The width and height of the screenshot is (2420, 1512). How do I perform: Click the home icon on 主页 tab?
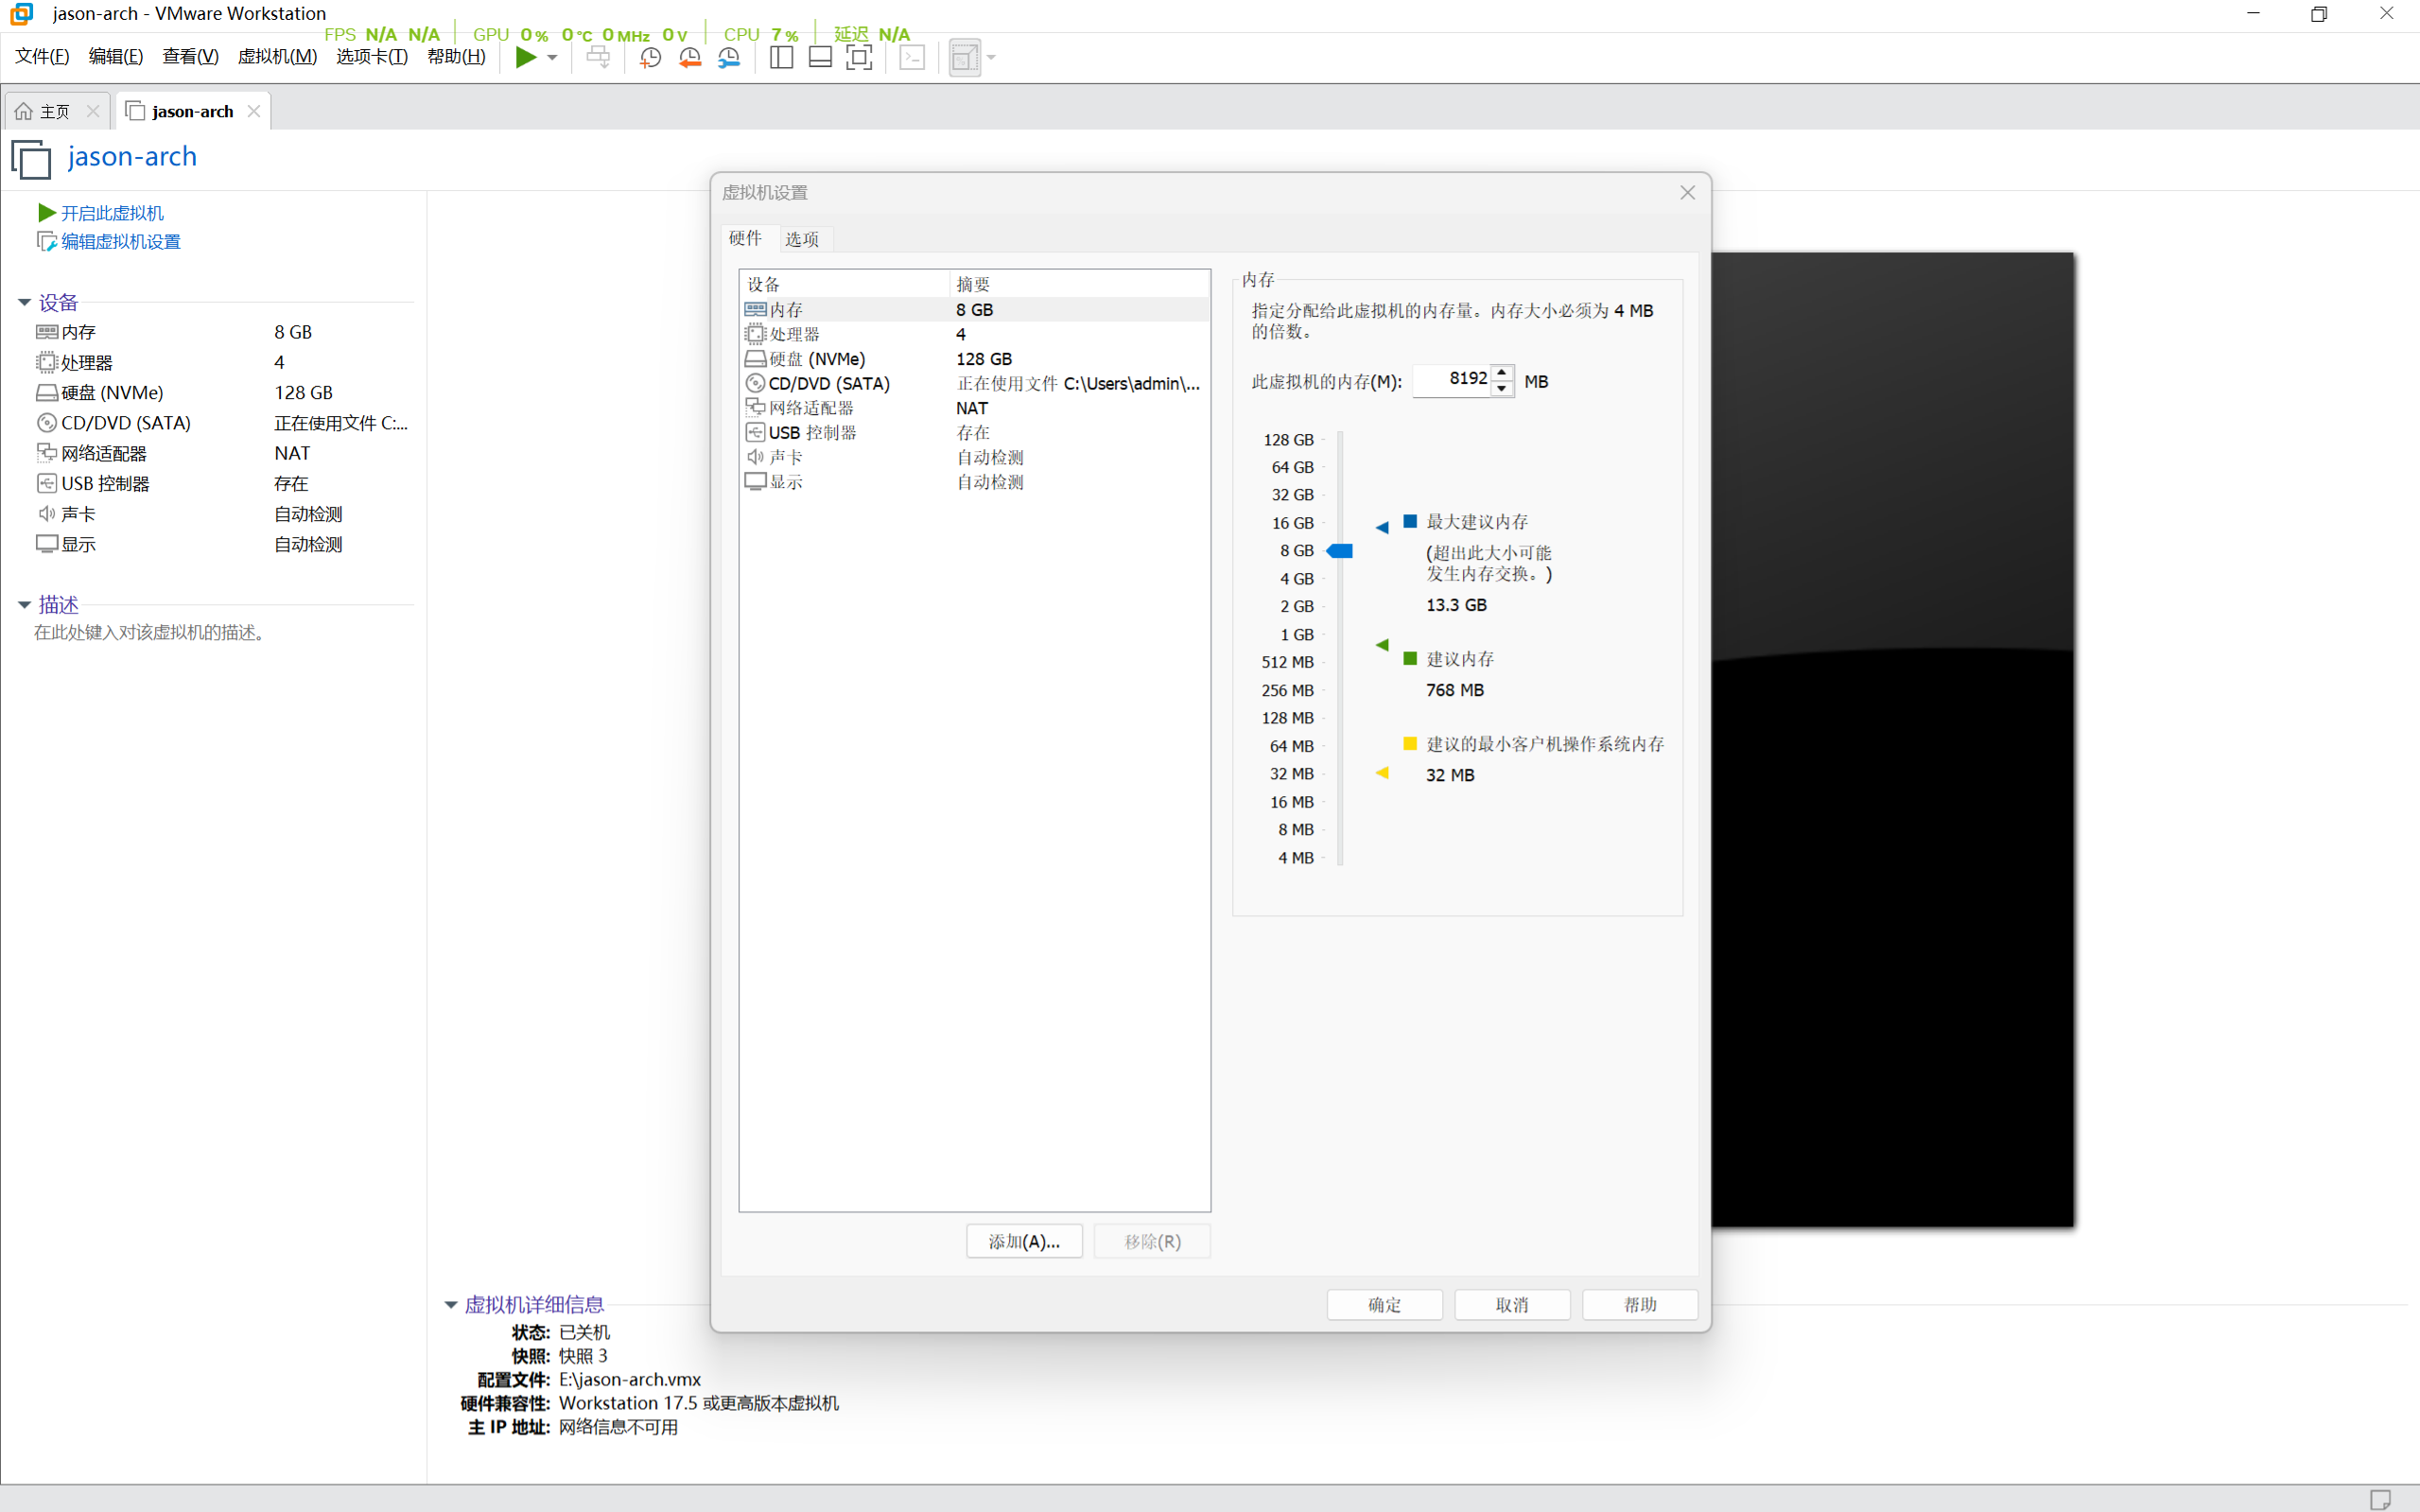(24, 111)
